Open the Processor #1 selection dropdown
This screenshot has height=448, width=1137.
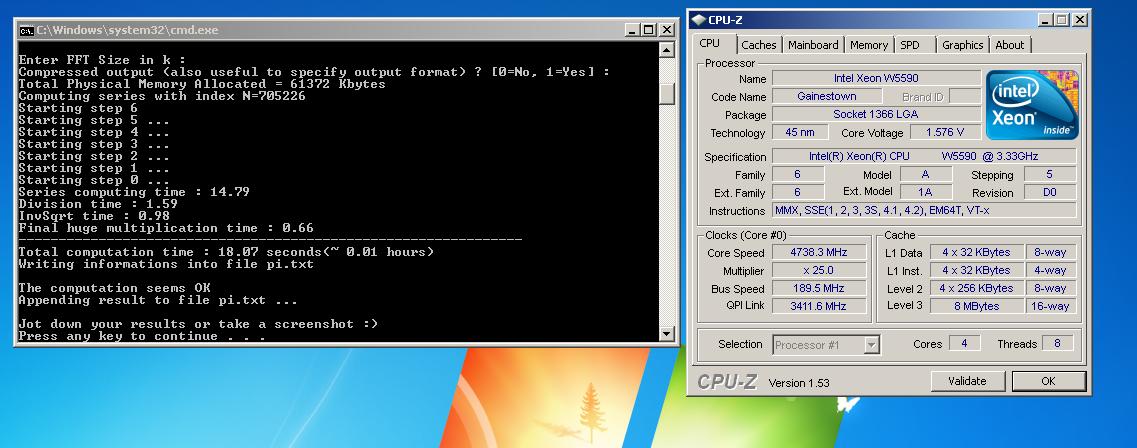827,345
